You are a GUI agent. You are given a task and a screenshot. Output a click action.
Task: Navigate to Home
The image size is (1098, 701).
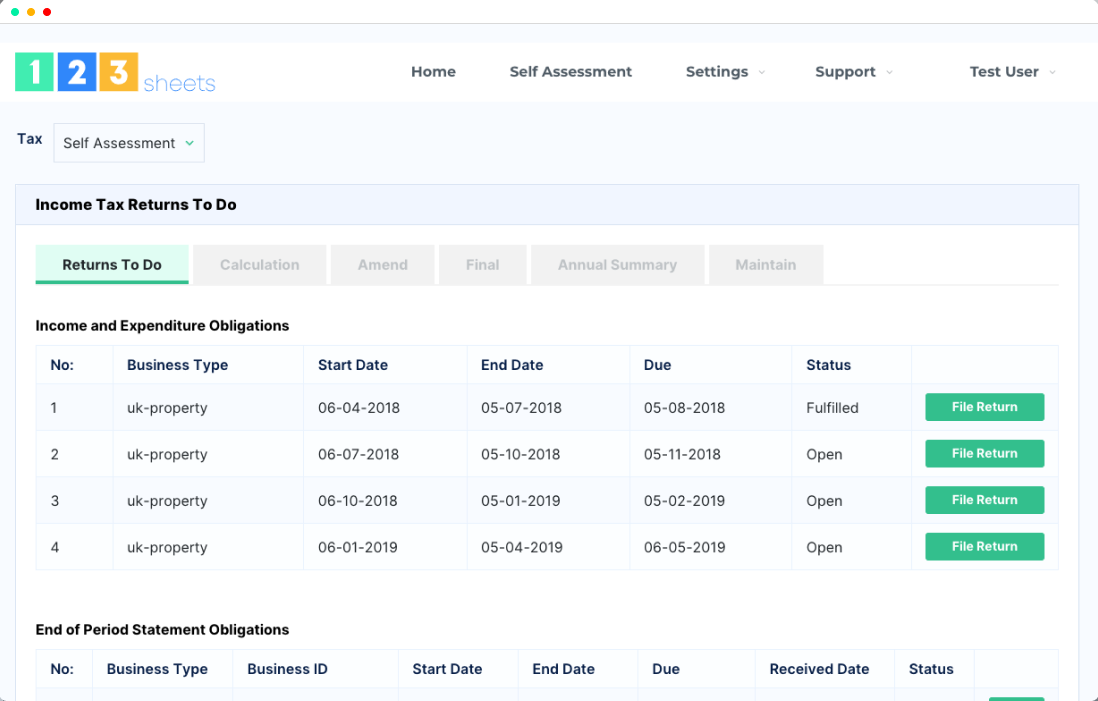click(x=433, y=72)
